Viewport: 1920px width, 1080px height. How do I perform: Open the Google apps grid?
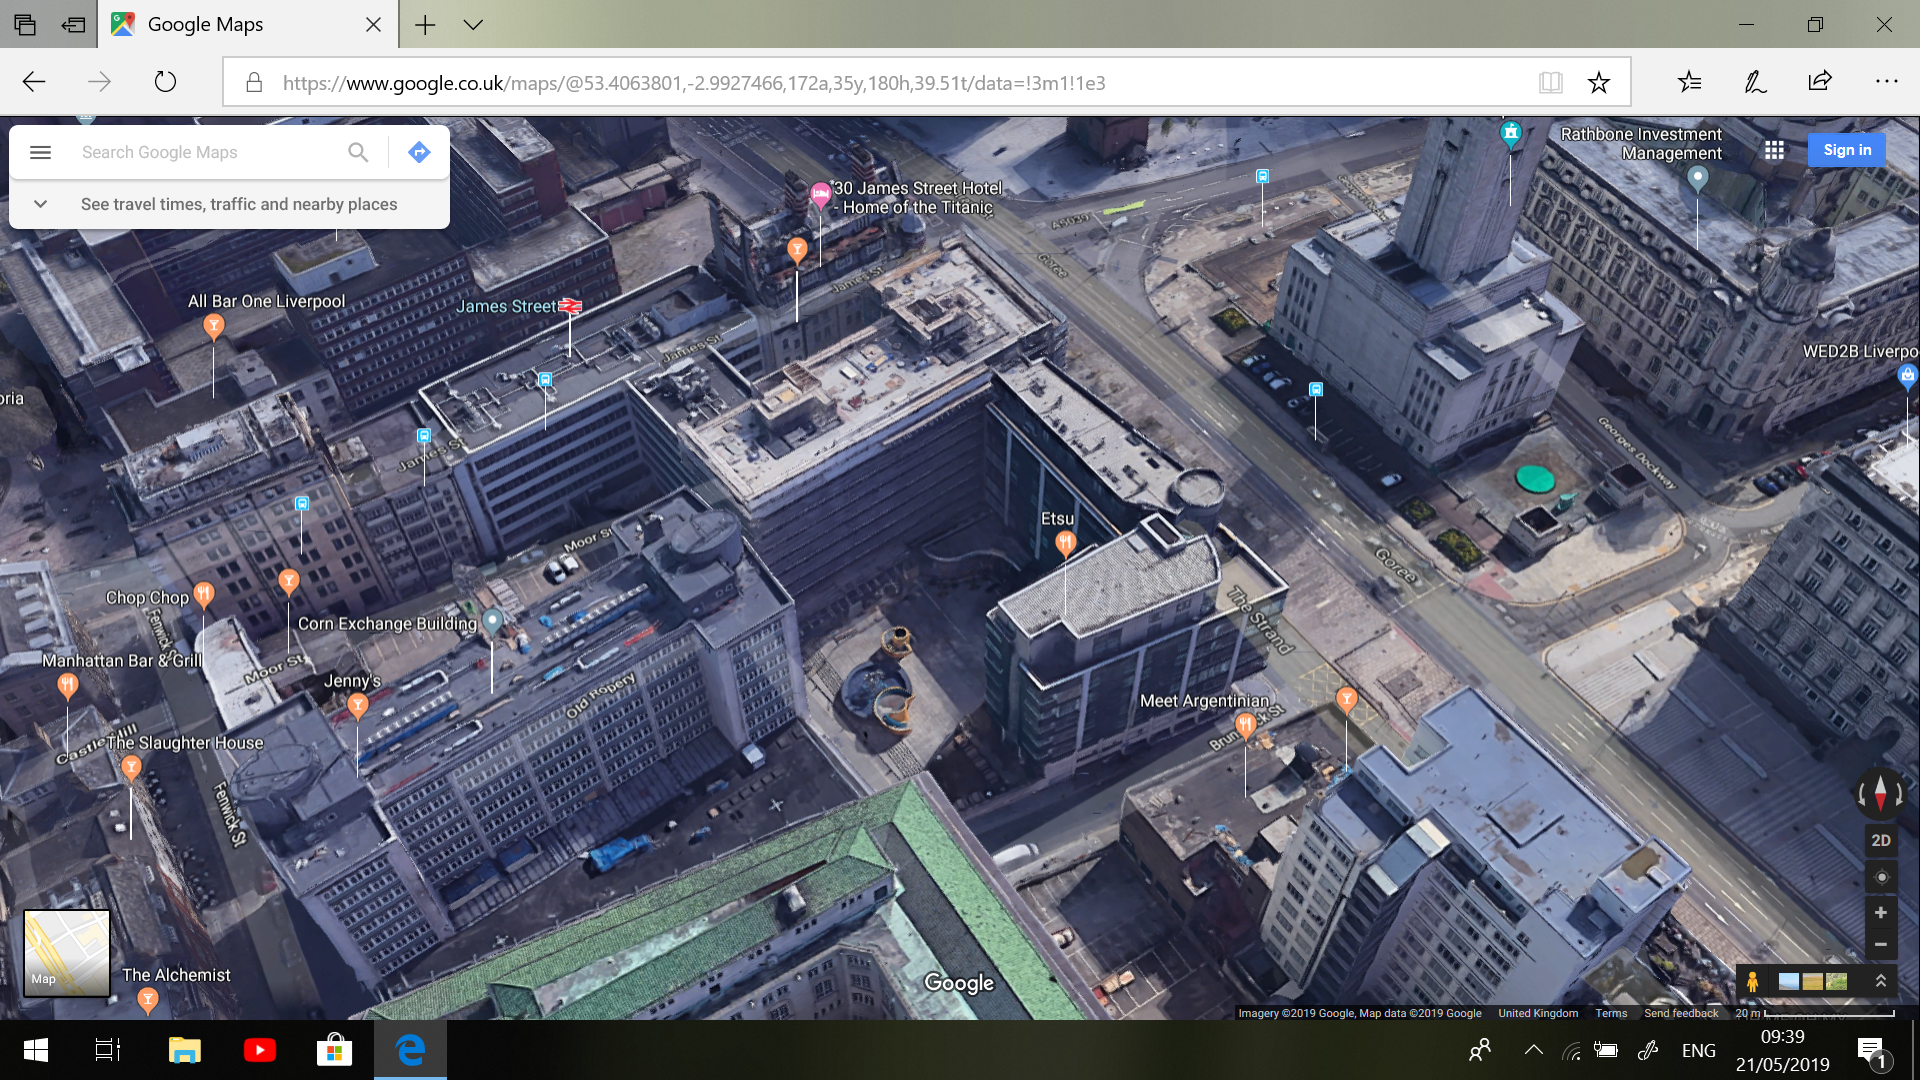click(1774, 150)
